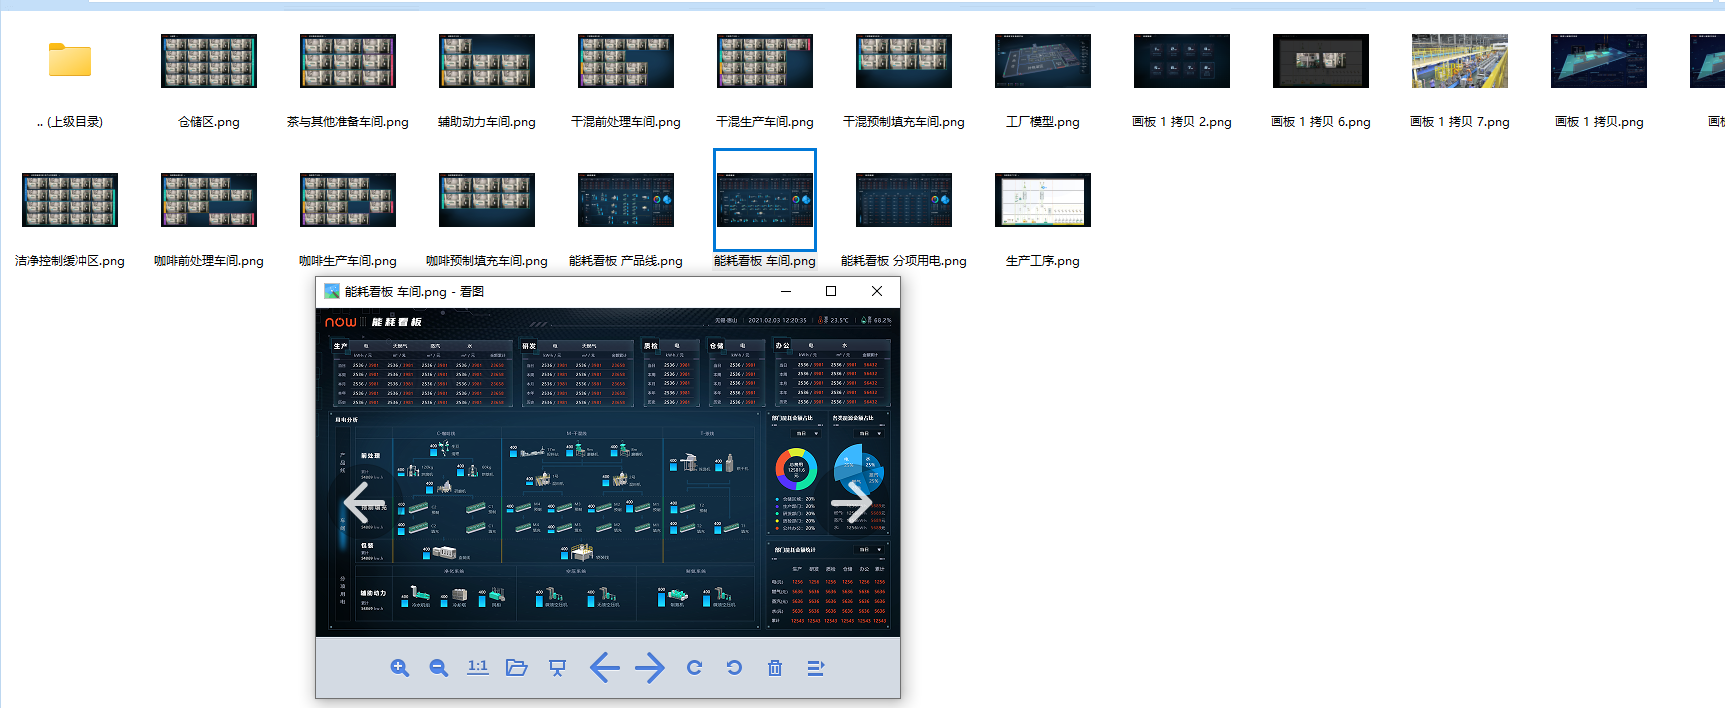
Task: Click the large right arrow over the image
Action: pos(852,503)
